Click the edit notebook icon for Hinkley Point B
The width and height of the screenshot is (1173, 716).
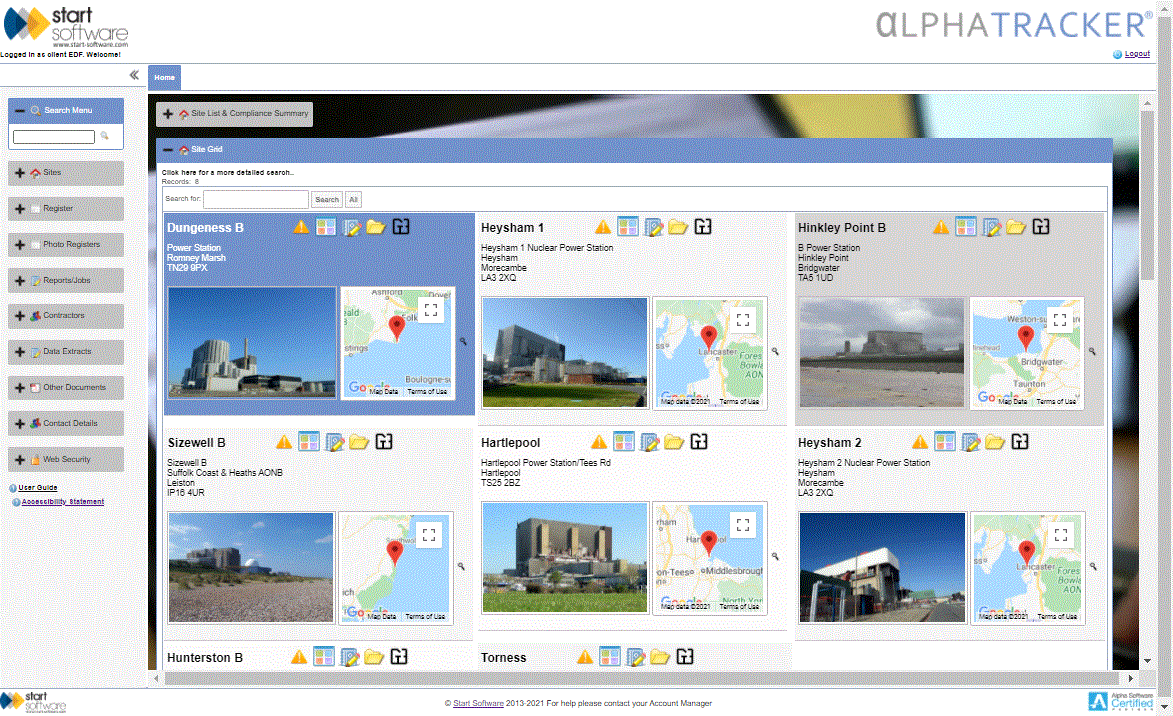(989, 227)
